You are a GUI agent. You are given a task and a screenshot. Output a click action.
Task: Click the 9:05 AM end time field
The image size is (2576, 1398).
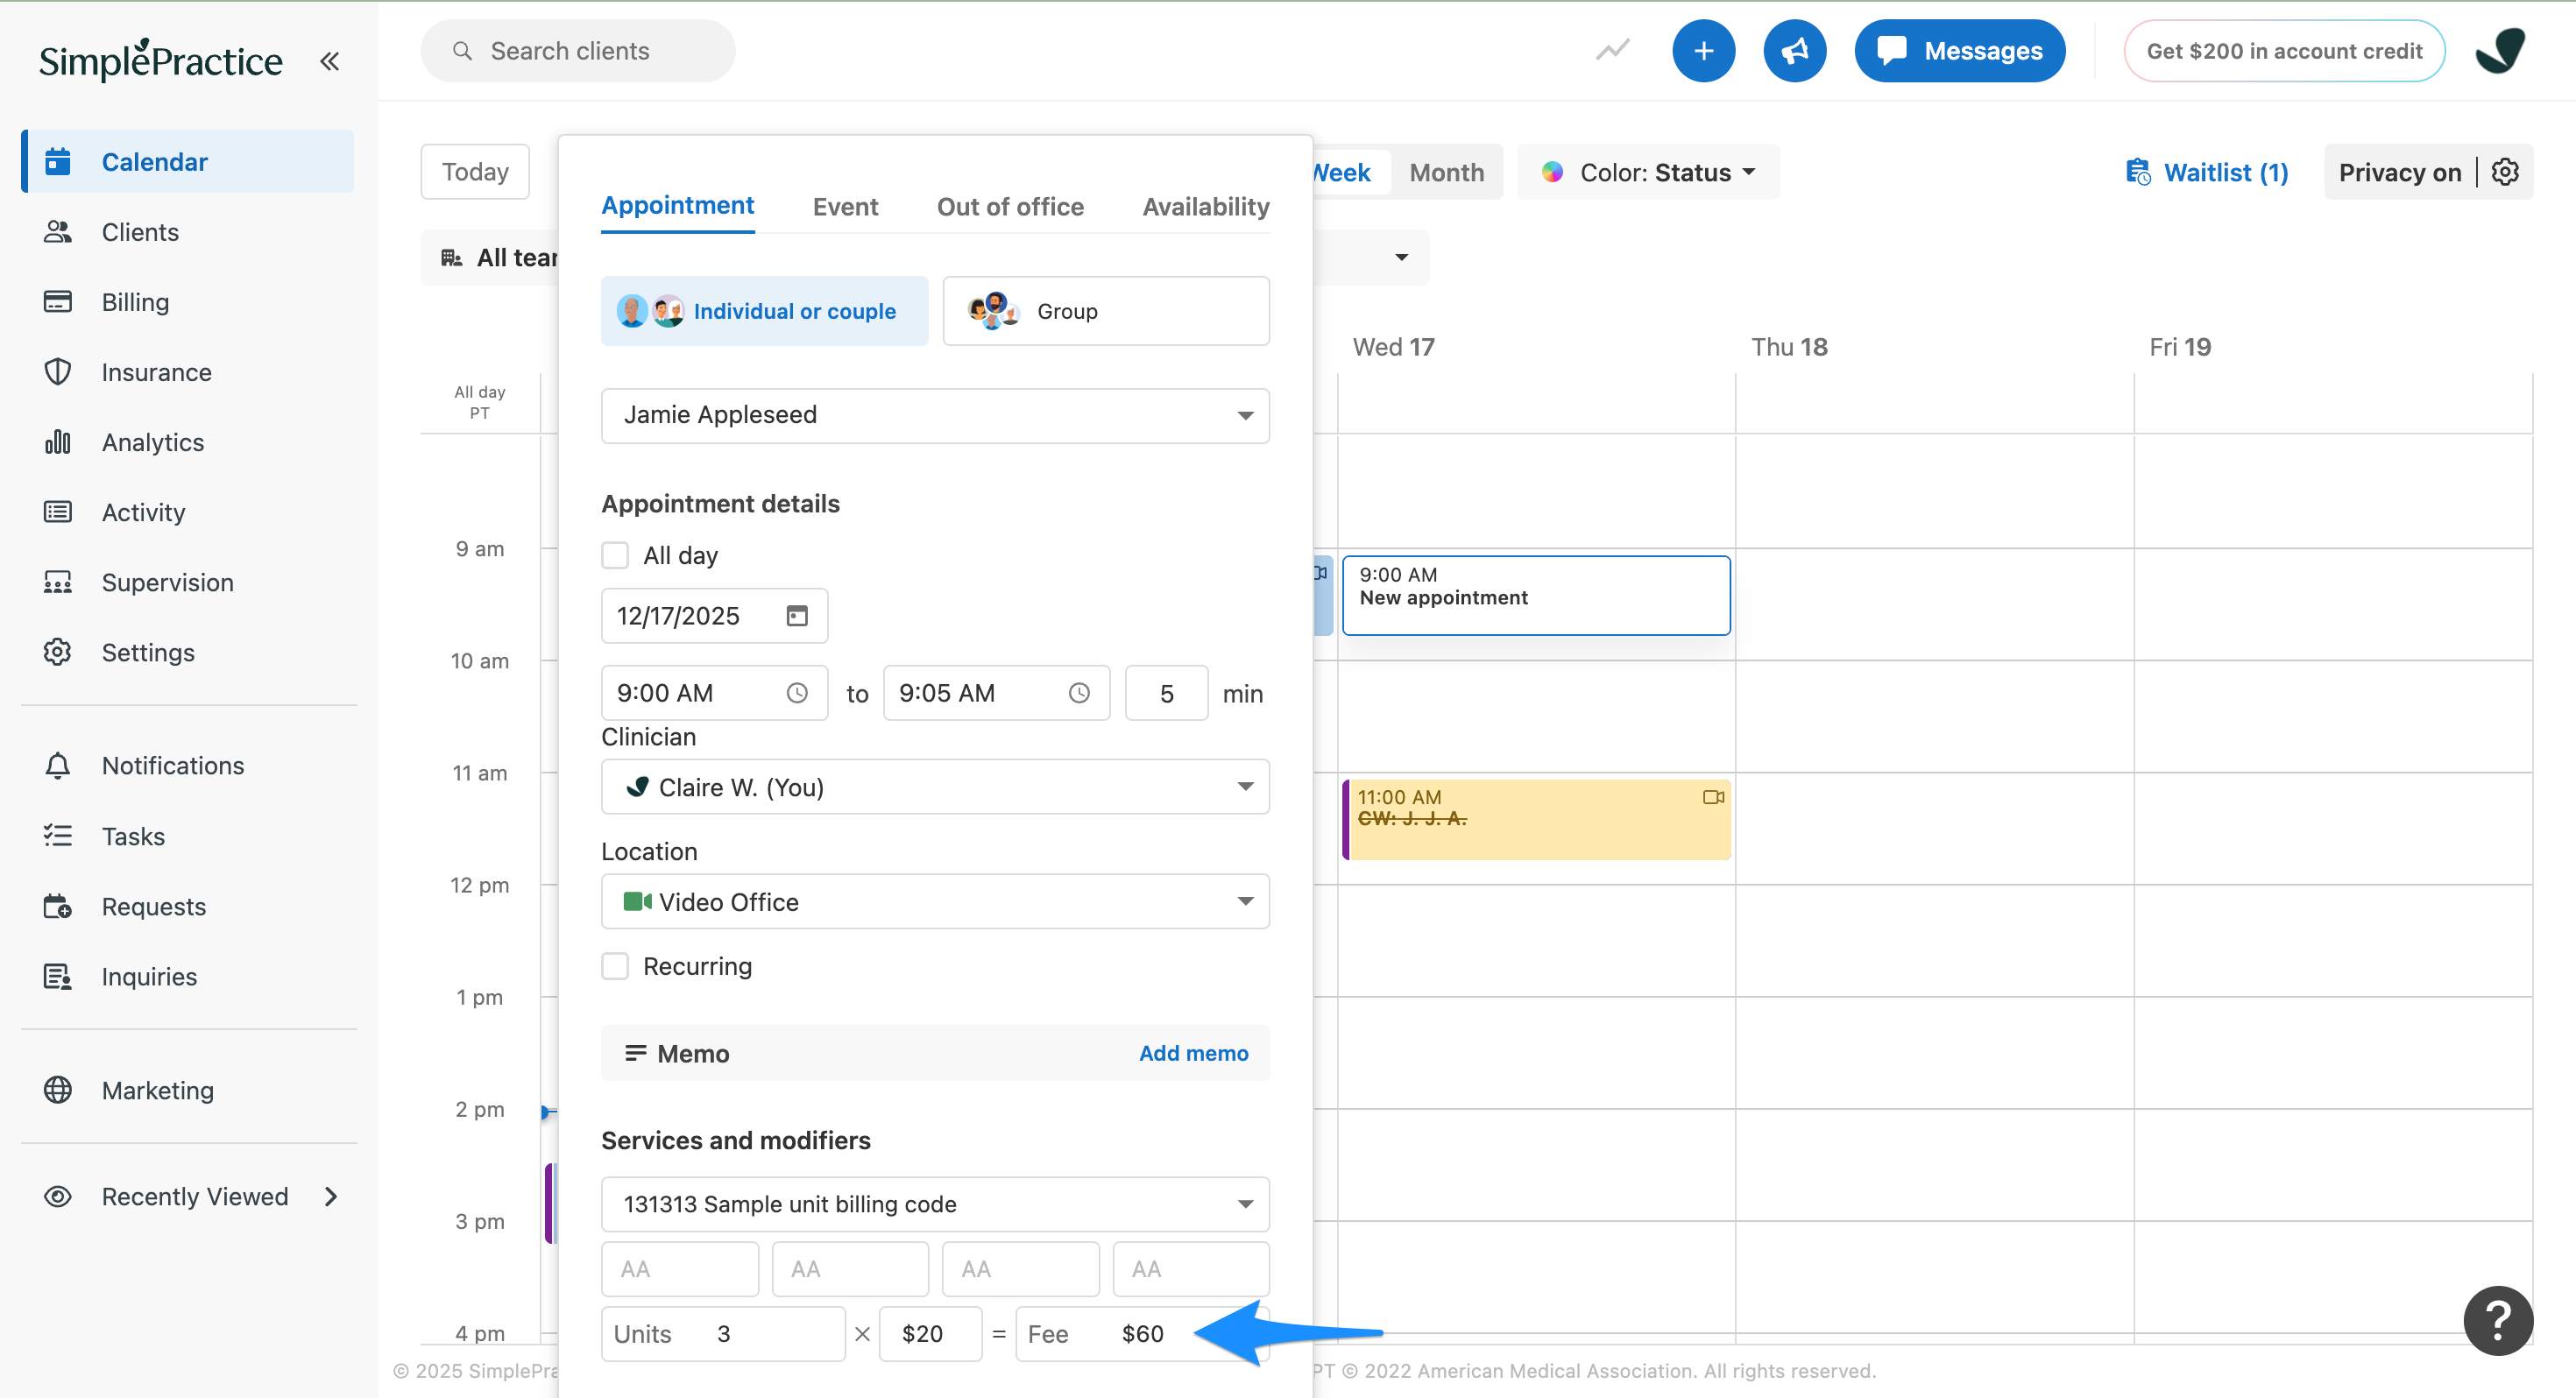(x=996, y=692)
